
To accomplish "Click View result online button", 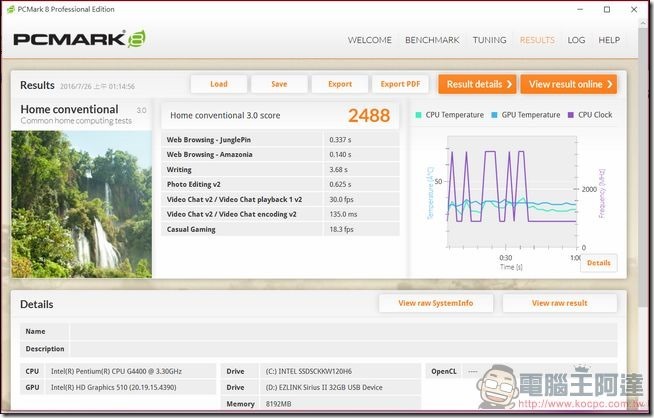I will 568,84.
